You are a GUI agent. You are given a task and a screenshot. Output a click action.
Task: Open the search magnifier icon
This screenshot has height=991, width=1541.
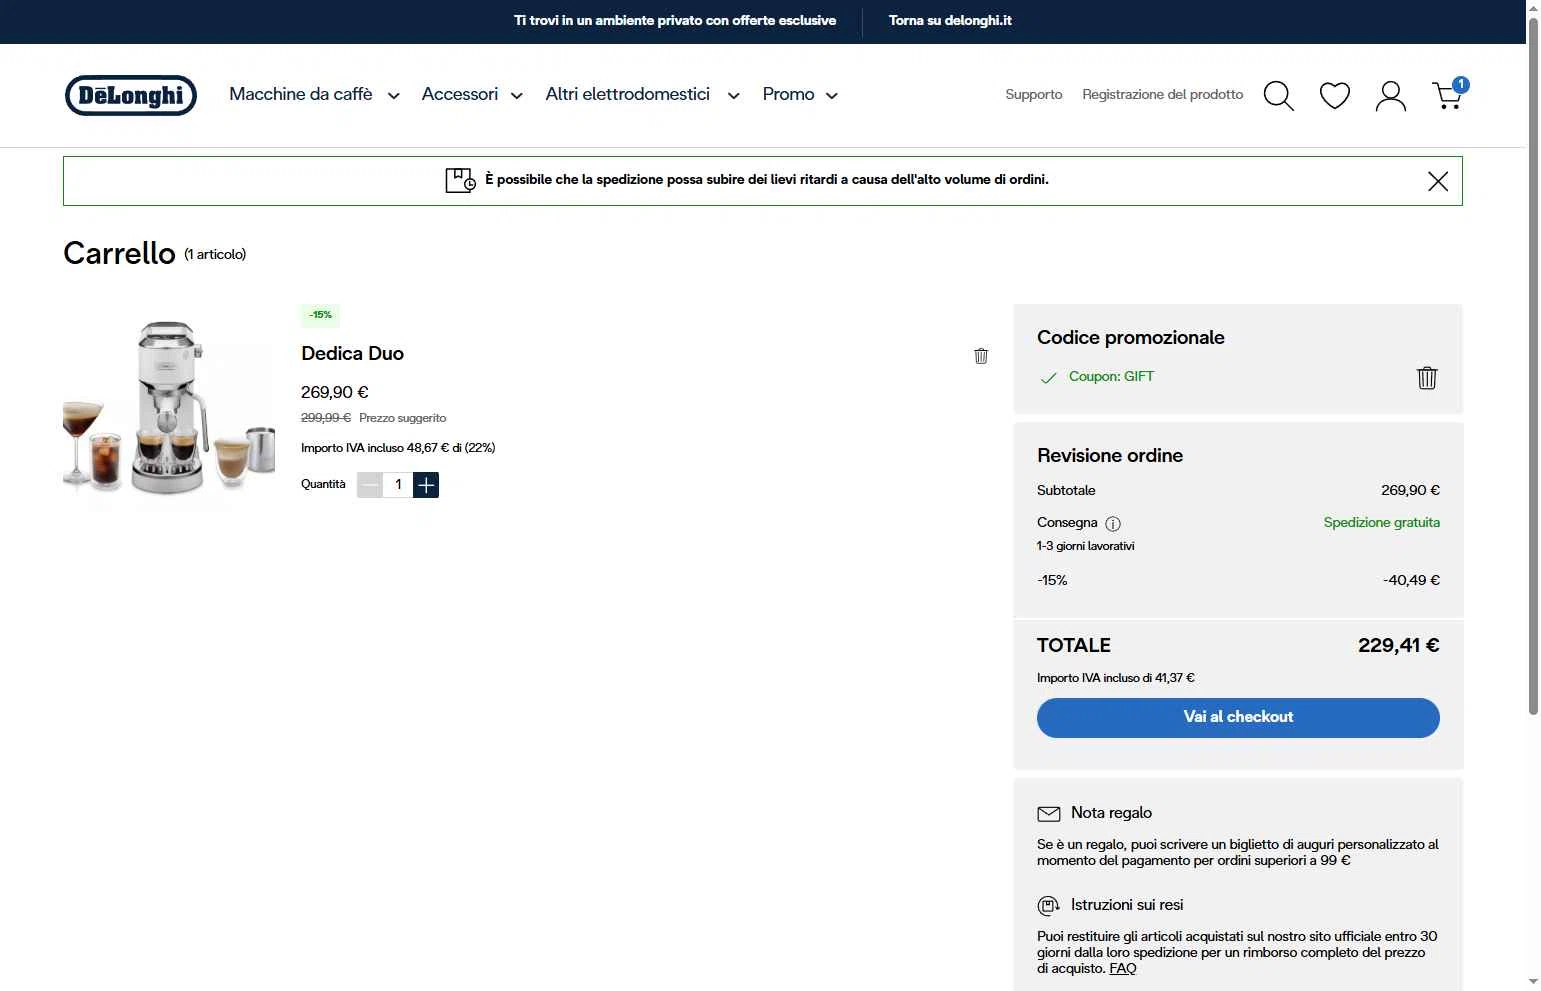point(1278,95)
